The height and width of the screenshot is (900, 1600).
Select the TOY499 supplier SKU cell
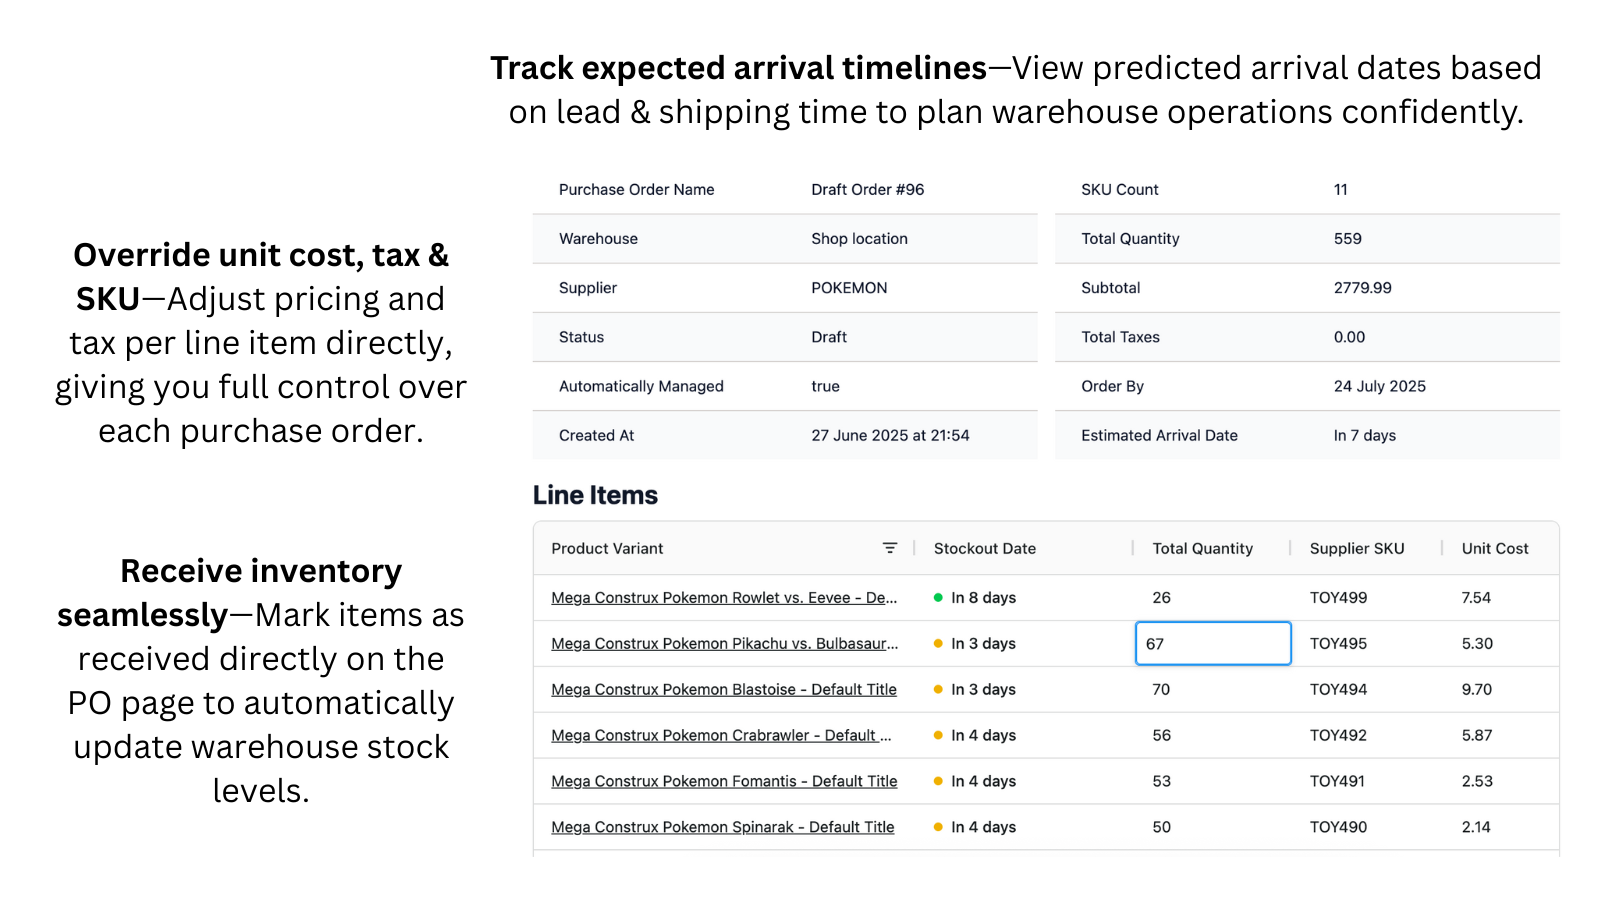[x=1338, y=598]
